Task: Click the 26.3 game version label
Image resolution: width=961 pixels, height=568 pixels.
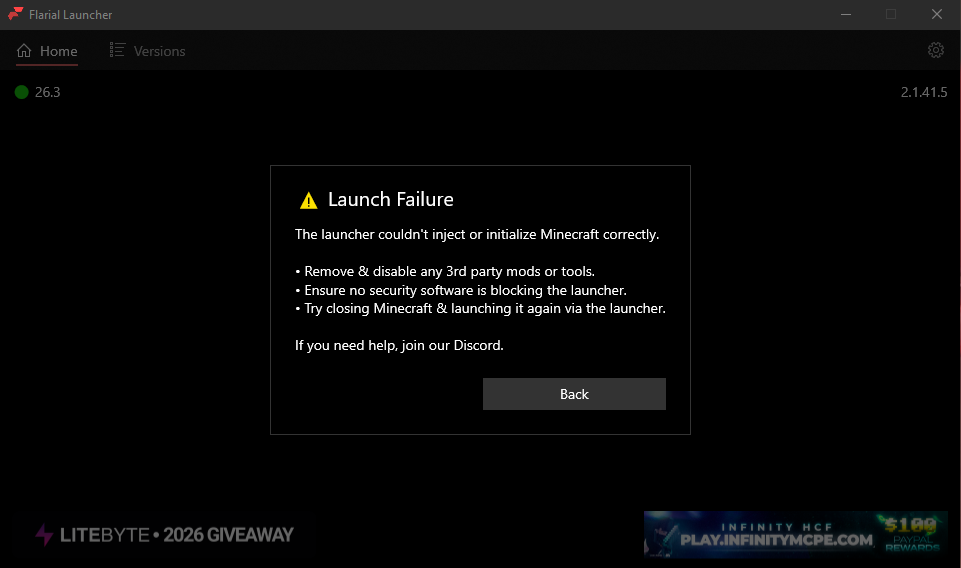Action: pyautogui.click(x=47, y=92)
